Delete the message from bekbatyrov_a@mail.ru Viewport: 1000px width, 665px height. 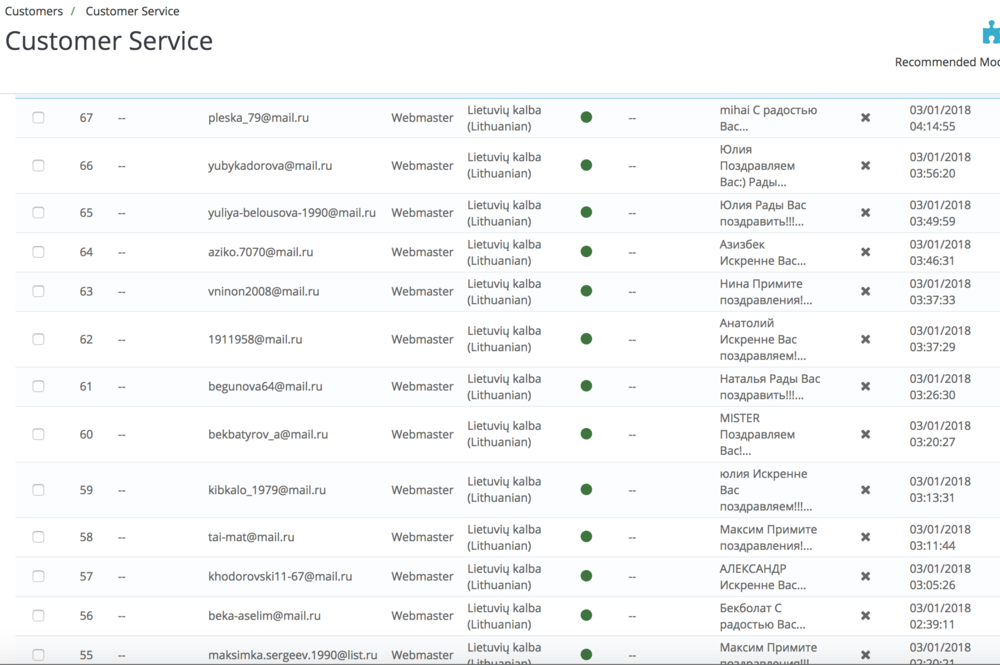click(864, 434)
